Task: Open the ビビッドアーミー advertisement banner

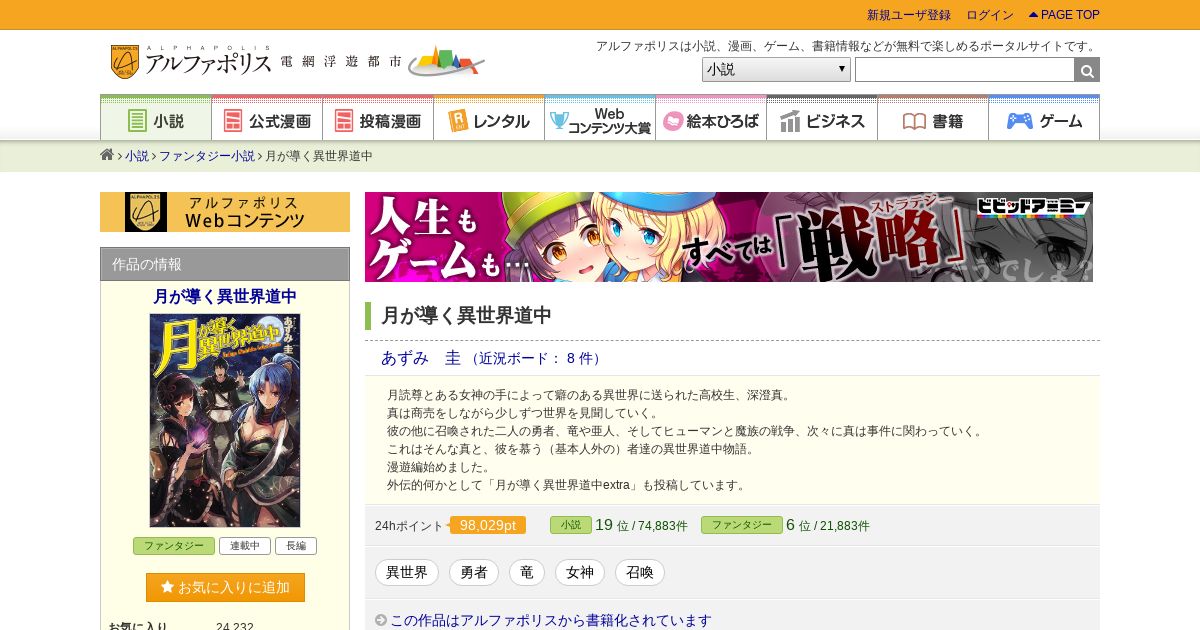Action: tap(729, 237)
